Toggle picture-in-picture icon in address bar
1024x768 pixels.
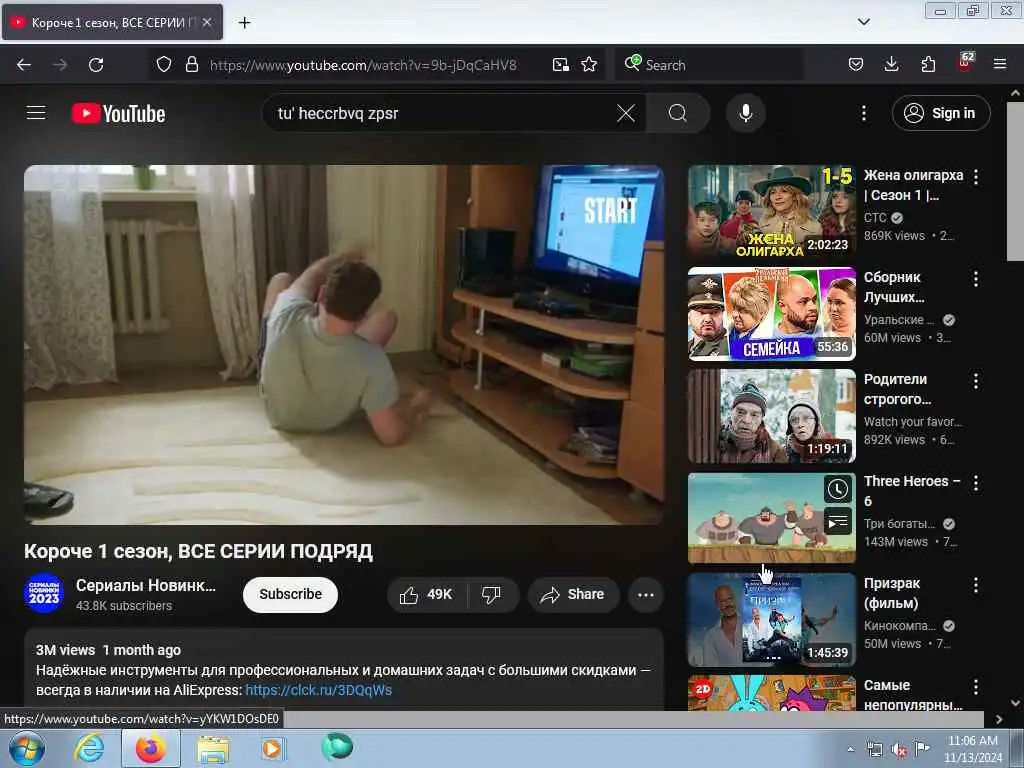[560, 65]
